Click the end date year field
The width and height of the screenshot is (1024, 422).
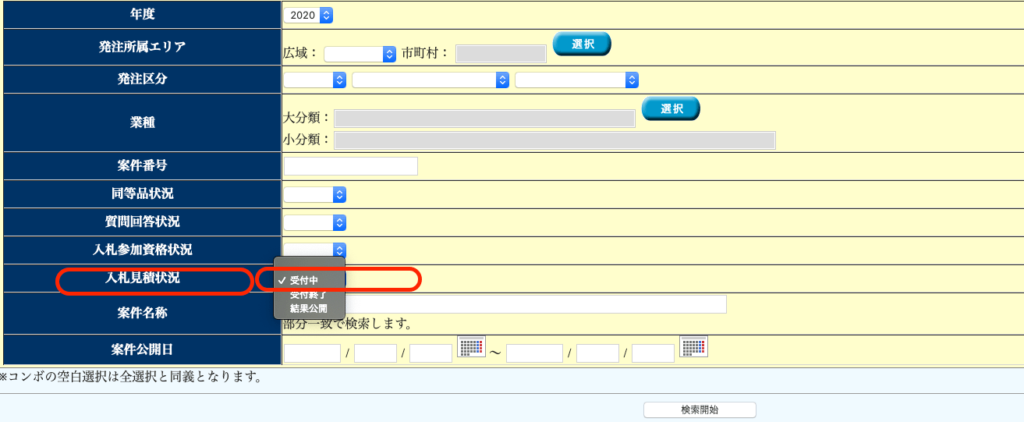point(534,352)
